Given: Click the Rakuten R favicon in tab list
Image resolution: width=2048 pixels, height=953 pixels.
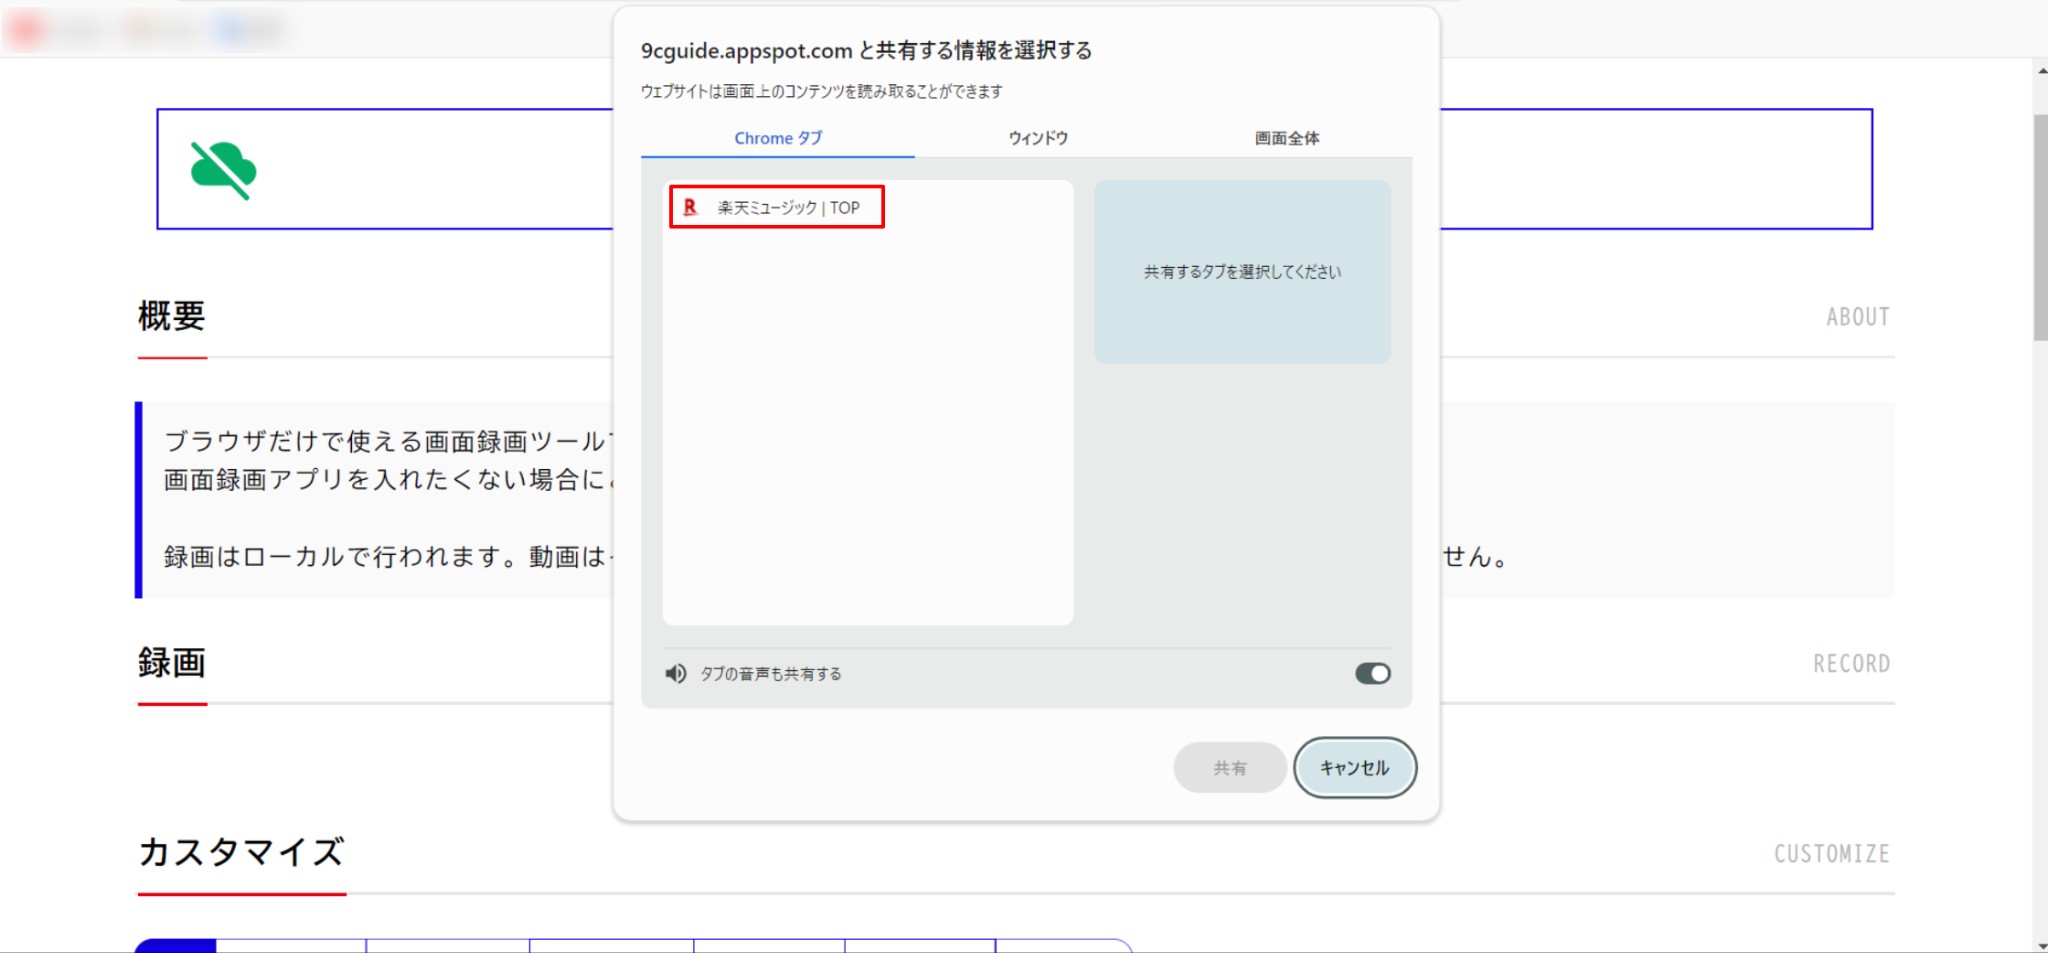Looking at the screenshot, I should (x=690, y=207).
